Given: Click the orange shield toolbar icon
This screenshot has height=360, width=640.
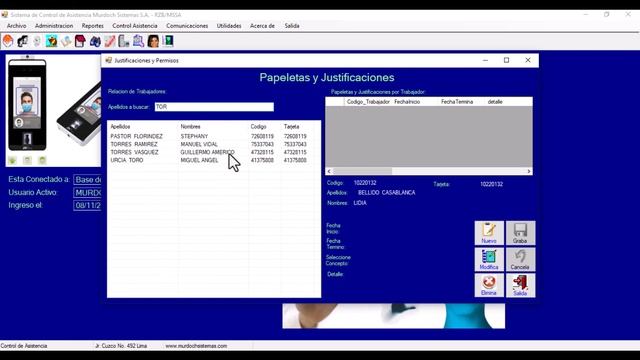Looking at the screenshot, I should pos(8,41).
